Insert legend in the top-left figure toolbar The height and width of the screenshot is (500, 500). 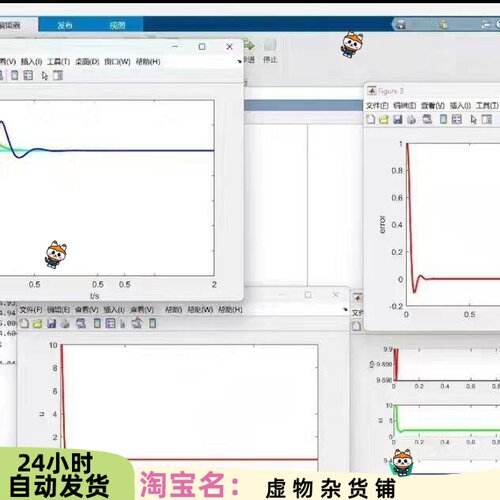pyautogui.click(x=28, y=75)
